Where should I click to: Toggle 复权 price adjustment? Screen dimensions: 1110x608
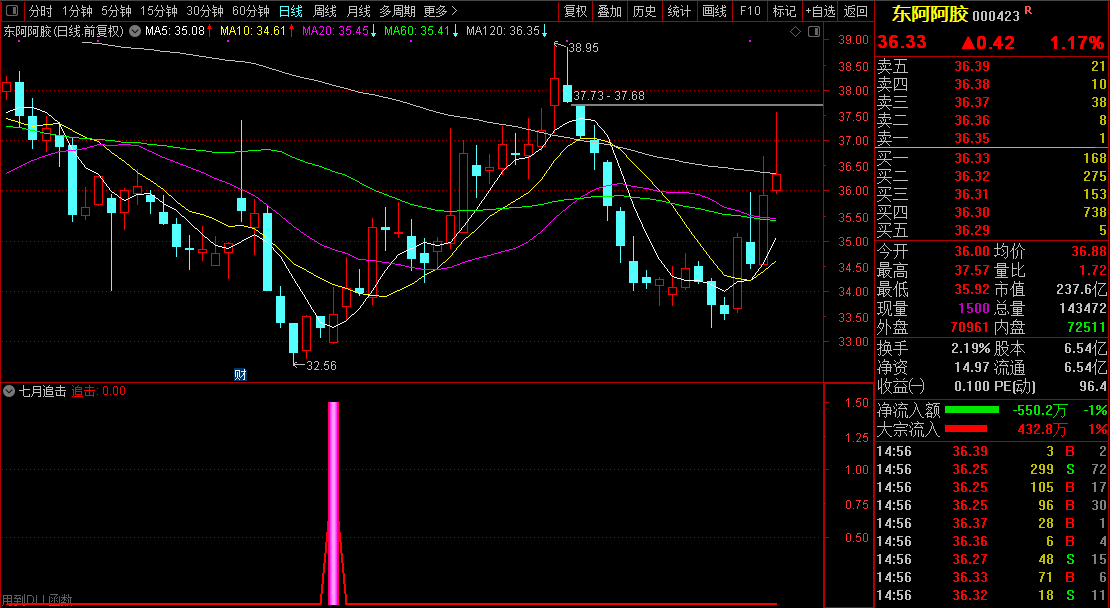coord(576,11)
